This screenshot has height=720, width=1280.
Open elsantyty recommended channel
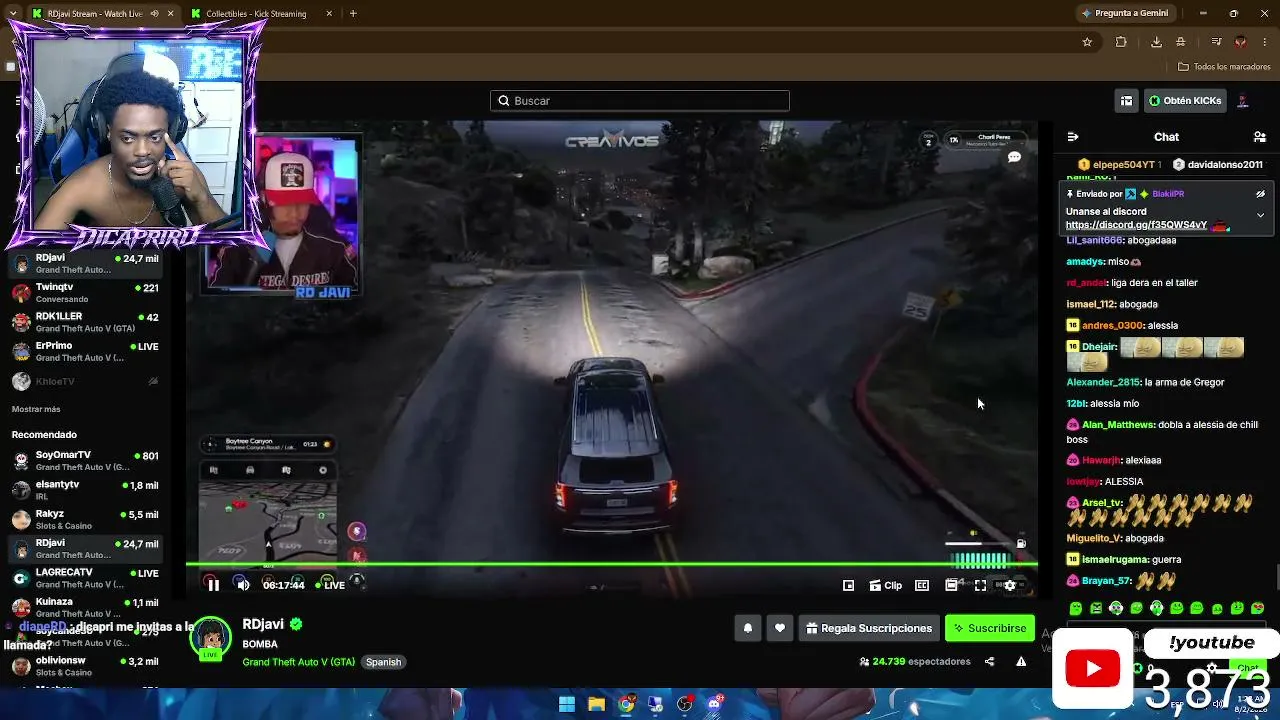coord(85,490)
